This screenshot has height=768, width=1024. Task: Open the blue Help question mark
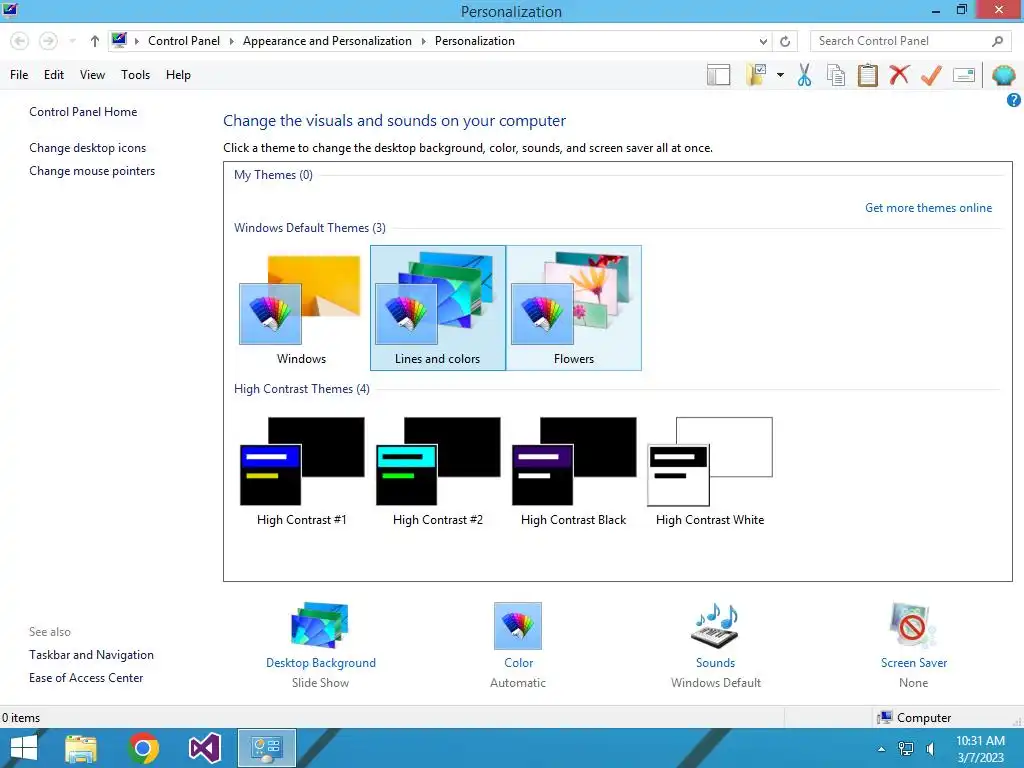coord(1013,100)
